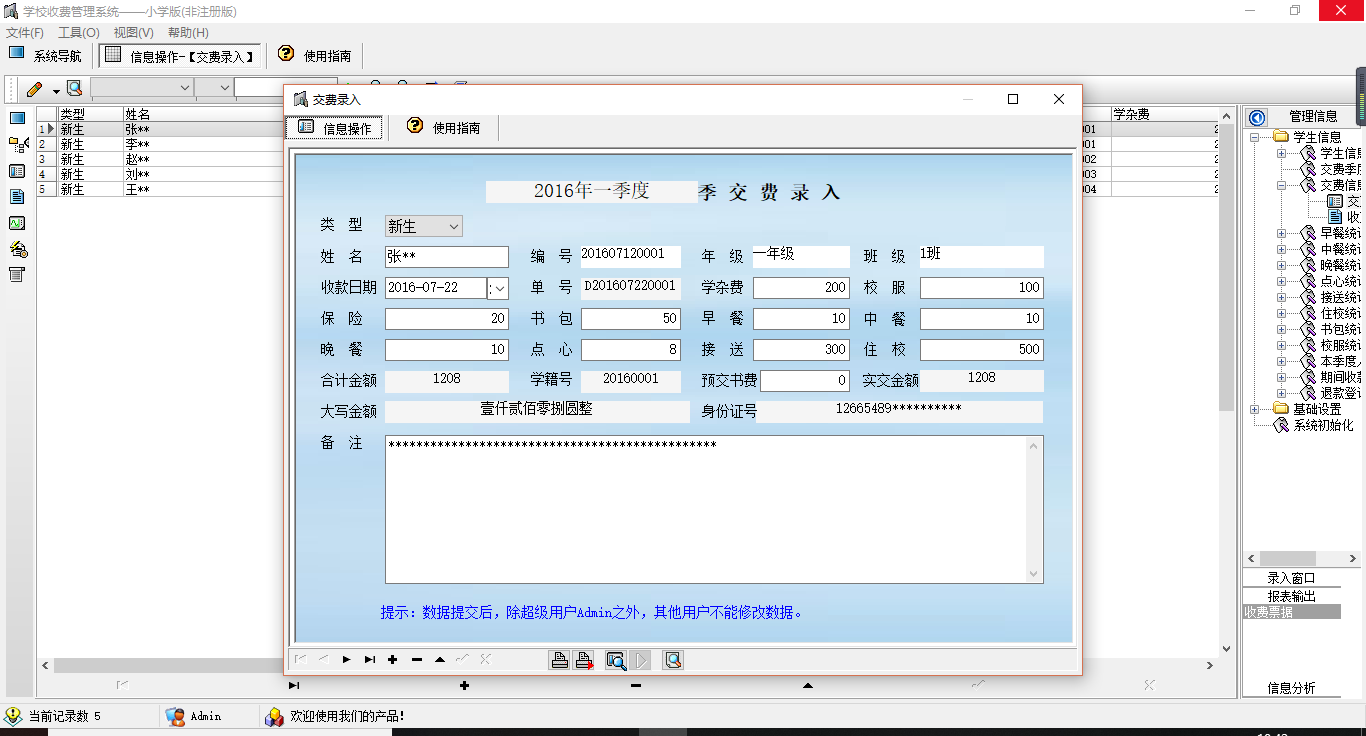Click folder tree icon in left sidebar

[x=17, y=145]
